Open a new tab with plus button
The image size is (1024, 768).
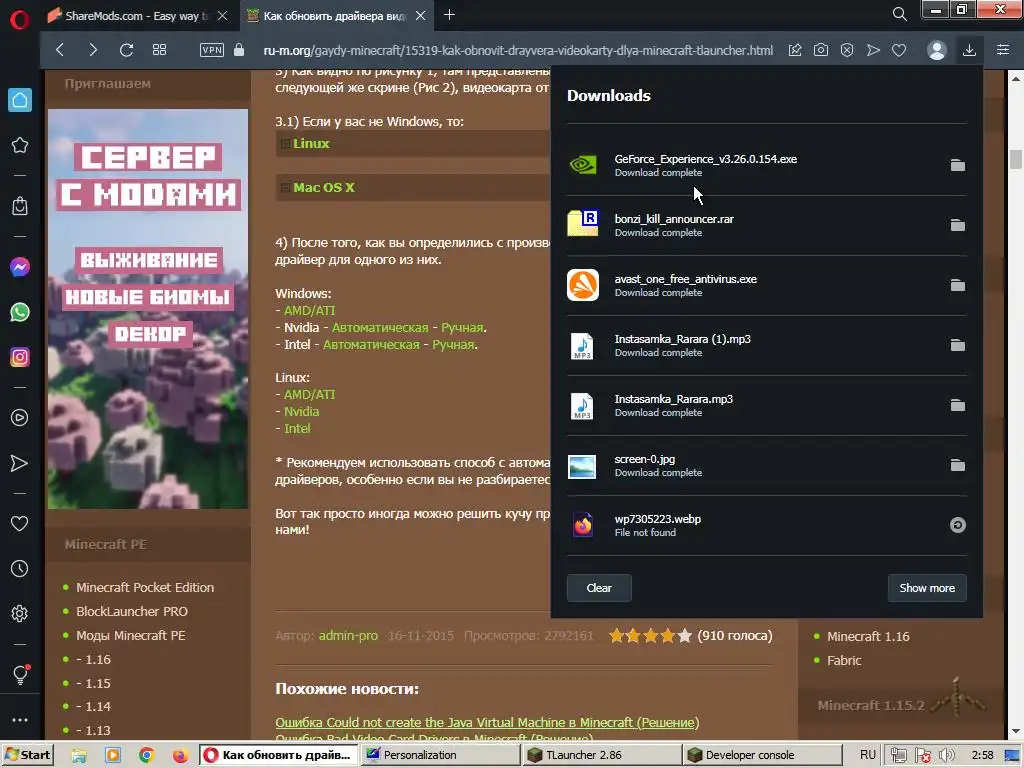coord(449,14)
